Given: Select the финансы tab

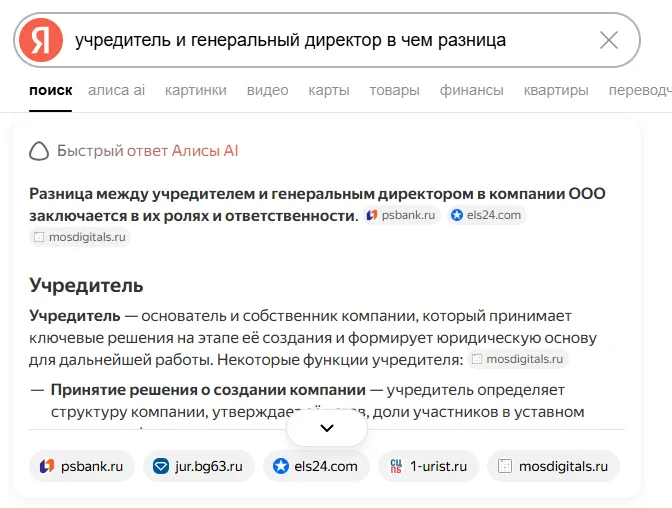Looking at the screenshot, I should pos(471,90).
